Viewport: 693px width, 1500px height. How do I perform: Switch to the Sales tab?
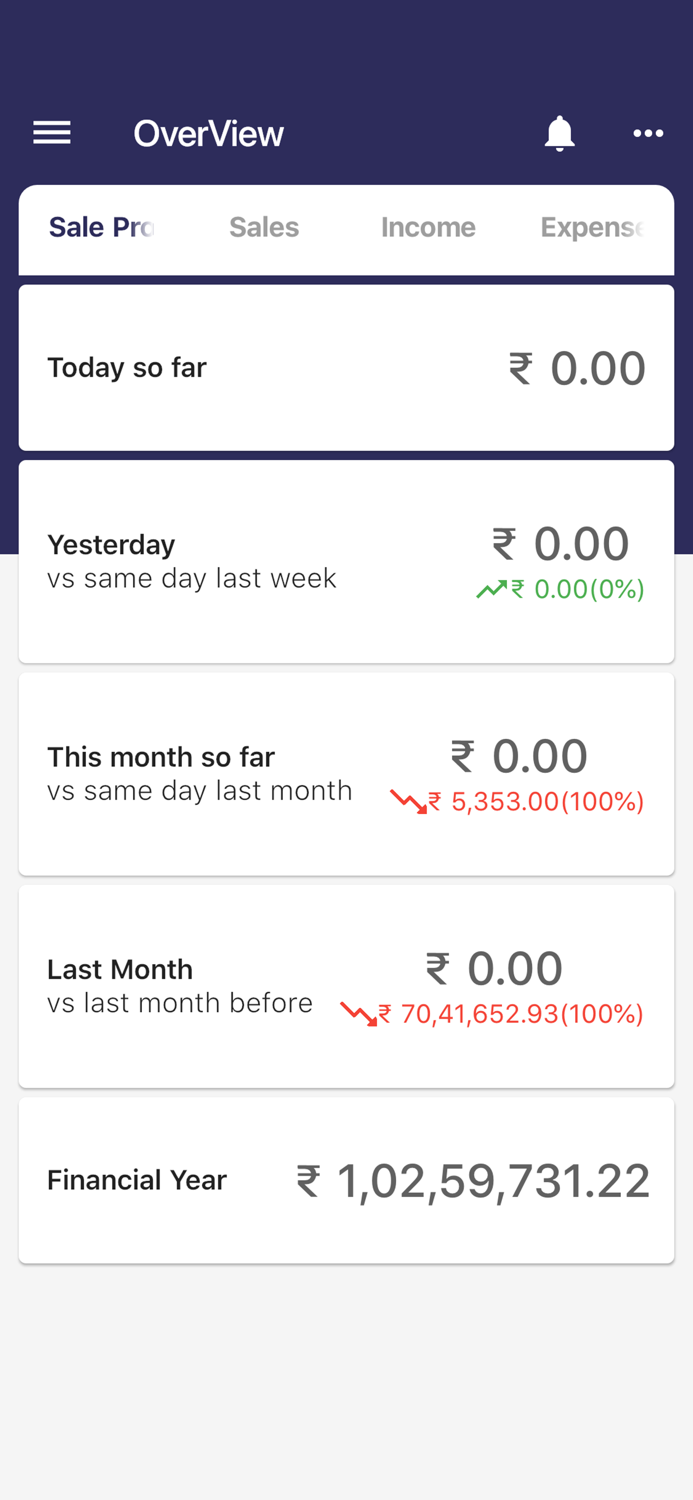point(264,227)
